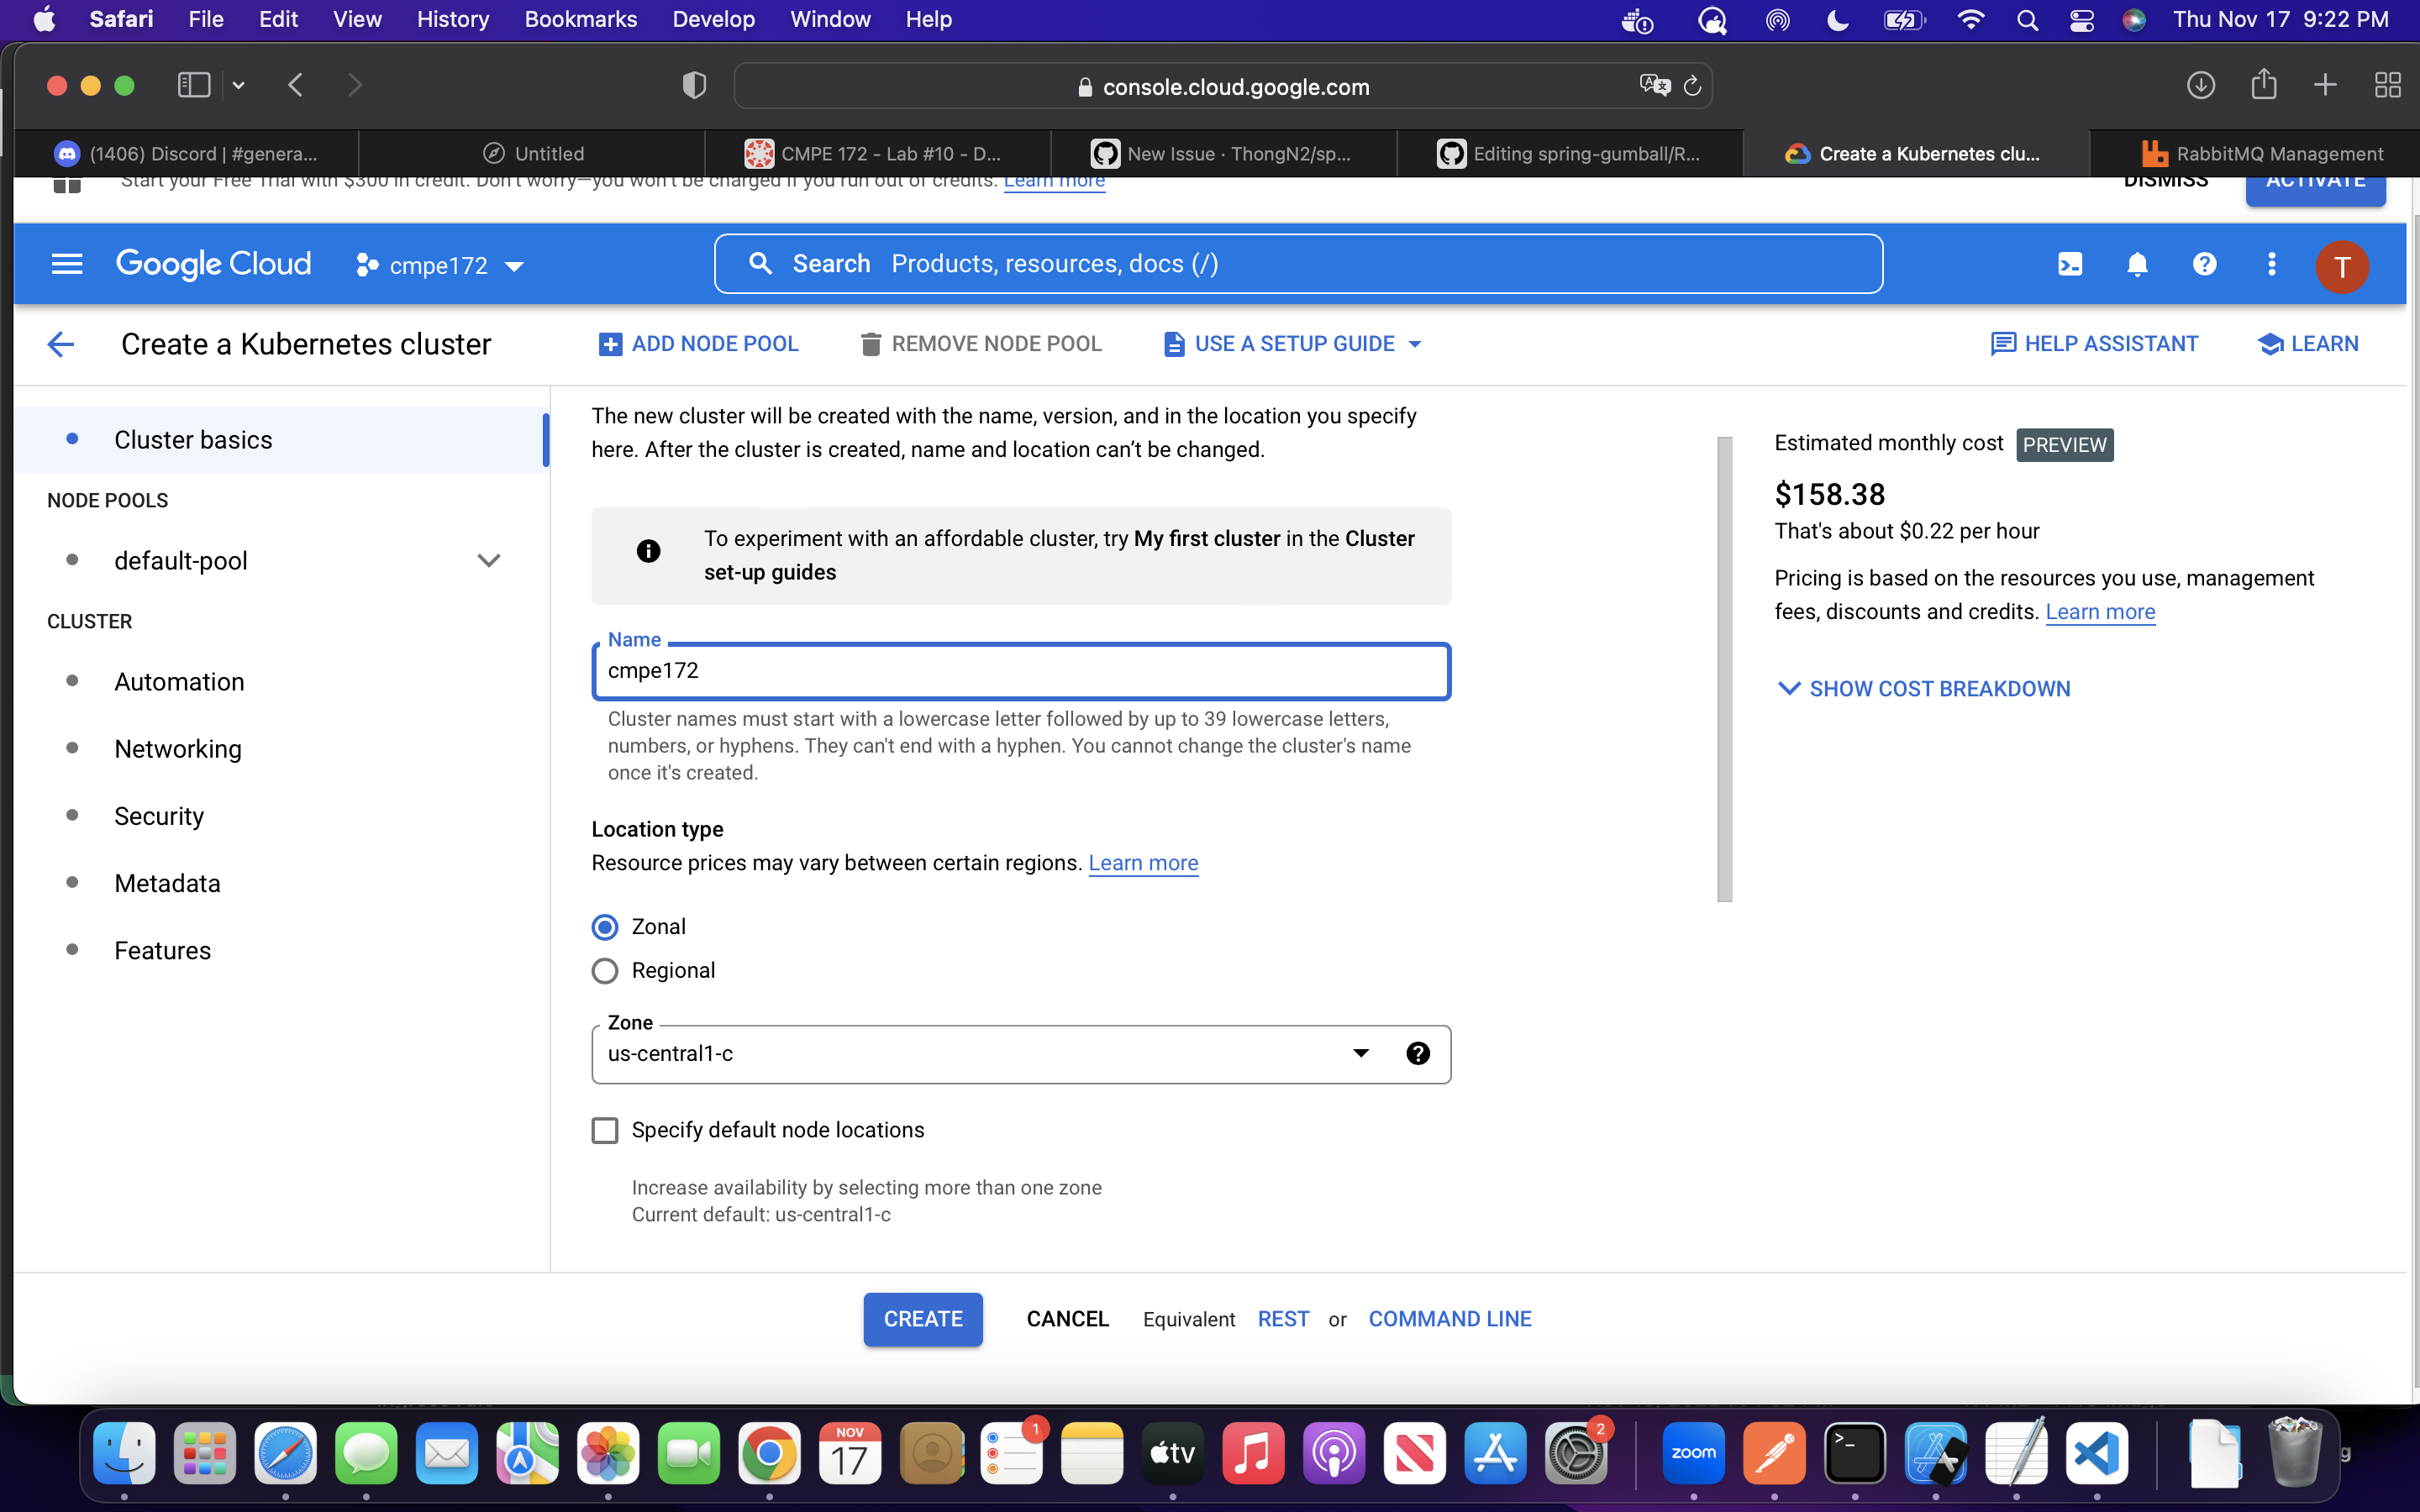Expand Show Cost Breakdown
The height and width of the screenshot is (1512, 2420).
pos(1923,689)
